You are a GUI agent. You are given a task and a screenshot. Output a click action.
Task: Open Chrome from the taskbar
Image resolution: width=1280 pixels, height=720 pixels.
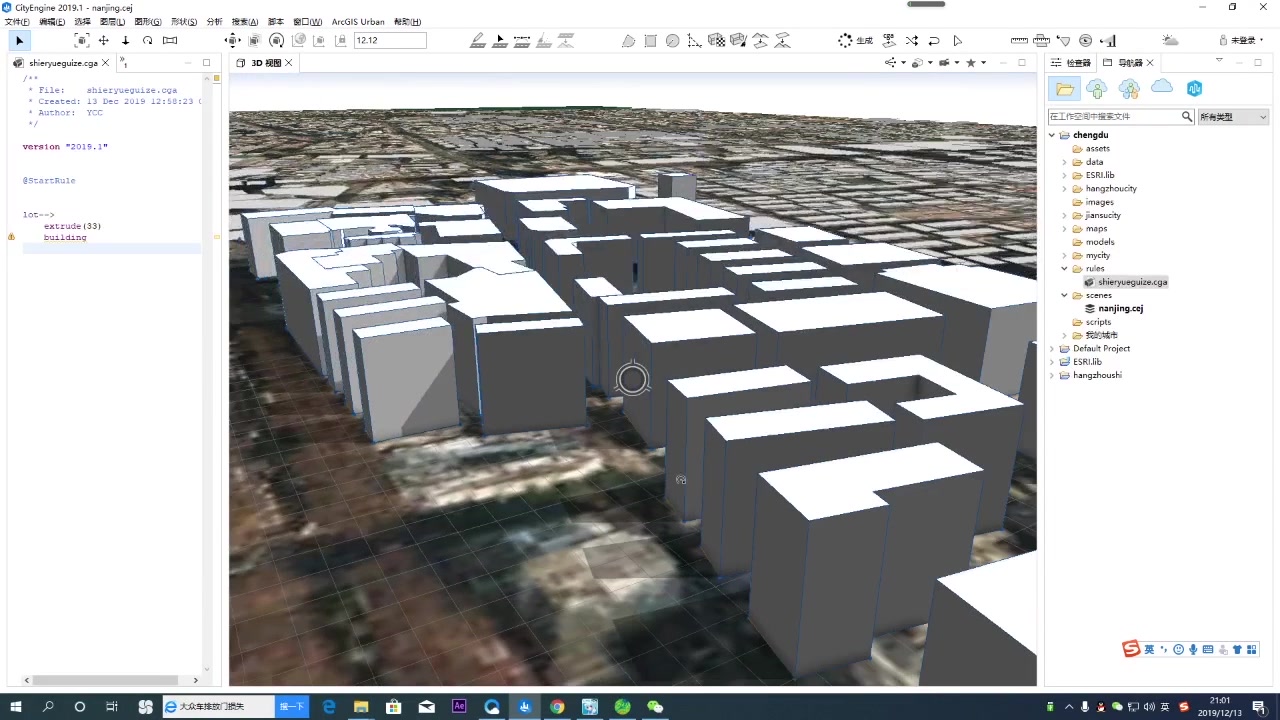(557, 707)
